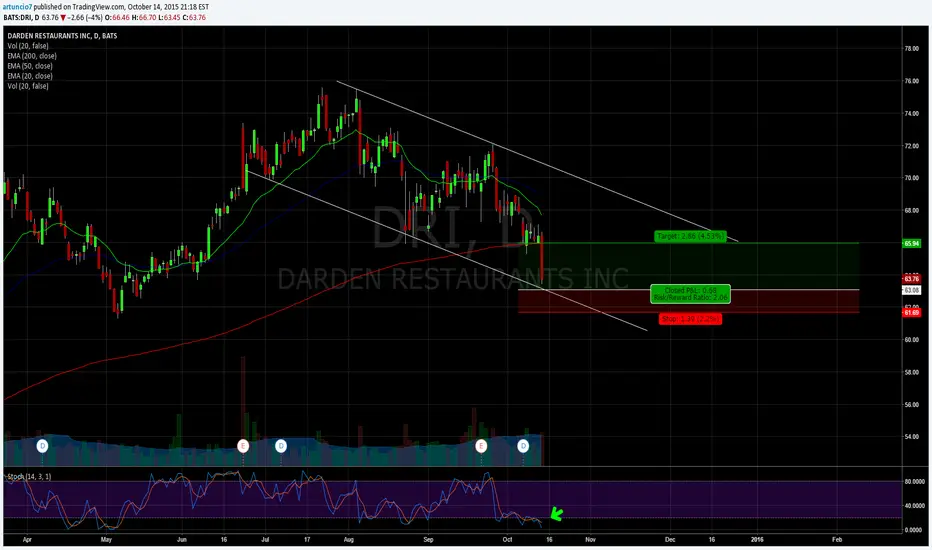Image resolution: width=932 pixels, height=550 pixels.
Task: Click the Dec label on time axis
Action: pyautogui.click(x=670, y=540)
